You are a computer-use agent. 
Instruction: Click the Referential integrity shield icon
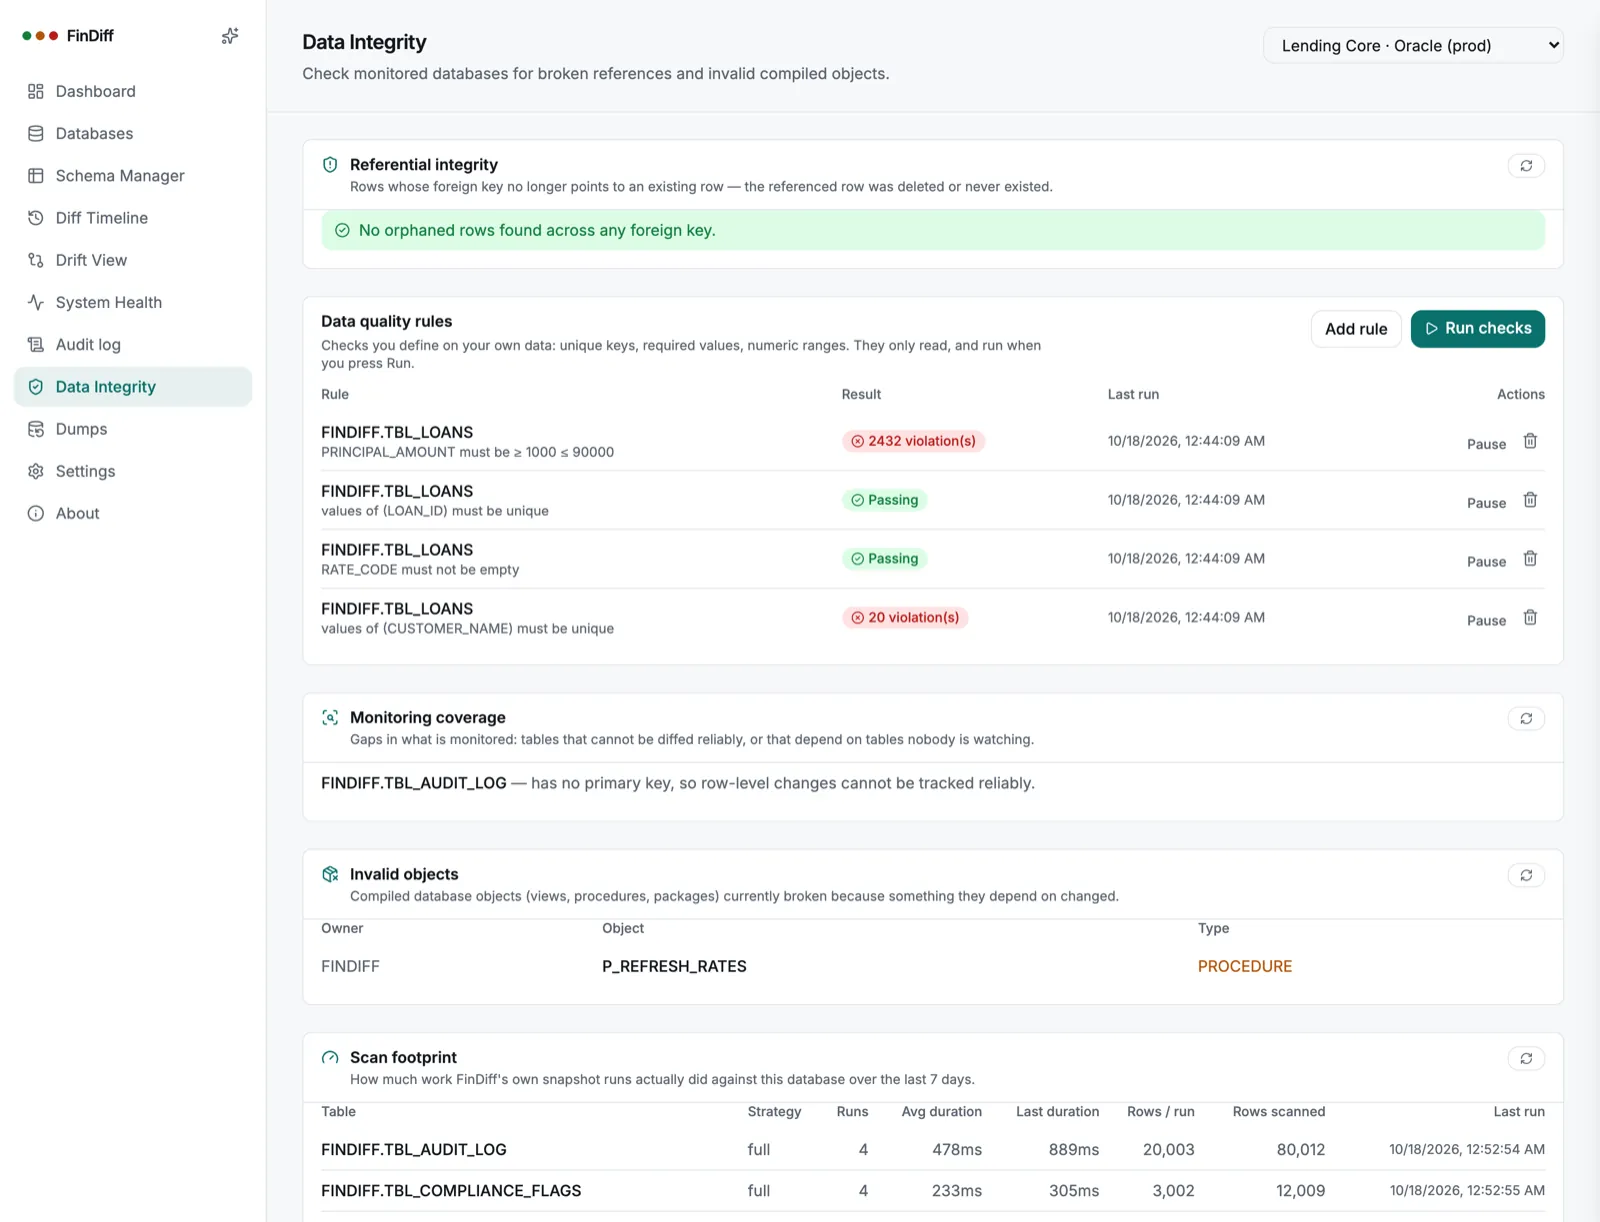pos(330,165)
